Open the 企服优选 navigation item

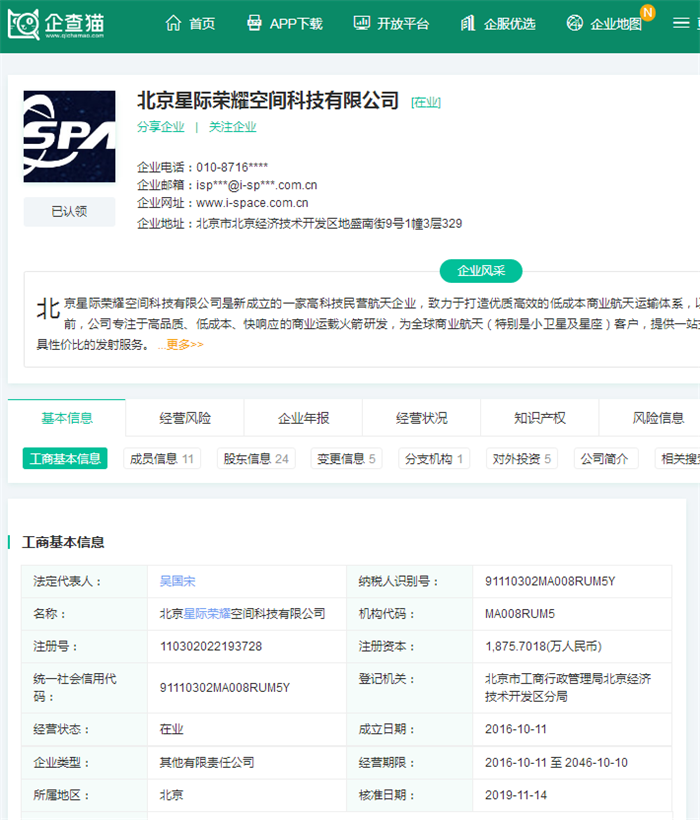510,24
